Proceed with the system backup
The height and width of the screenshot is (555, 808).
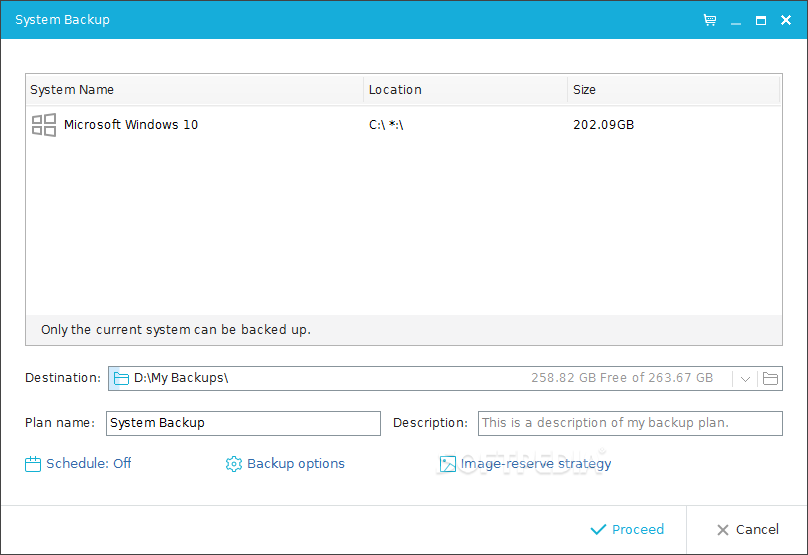point(627,530)
